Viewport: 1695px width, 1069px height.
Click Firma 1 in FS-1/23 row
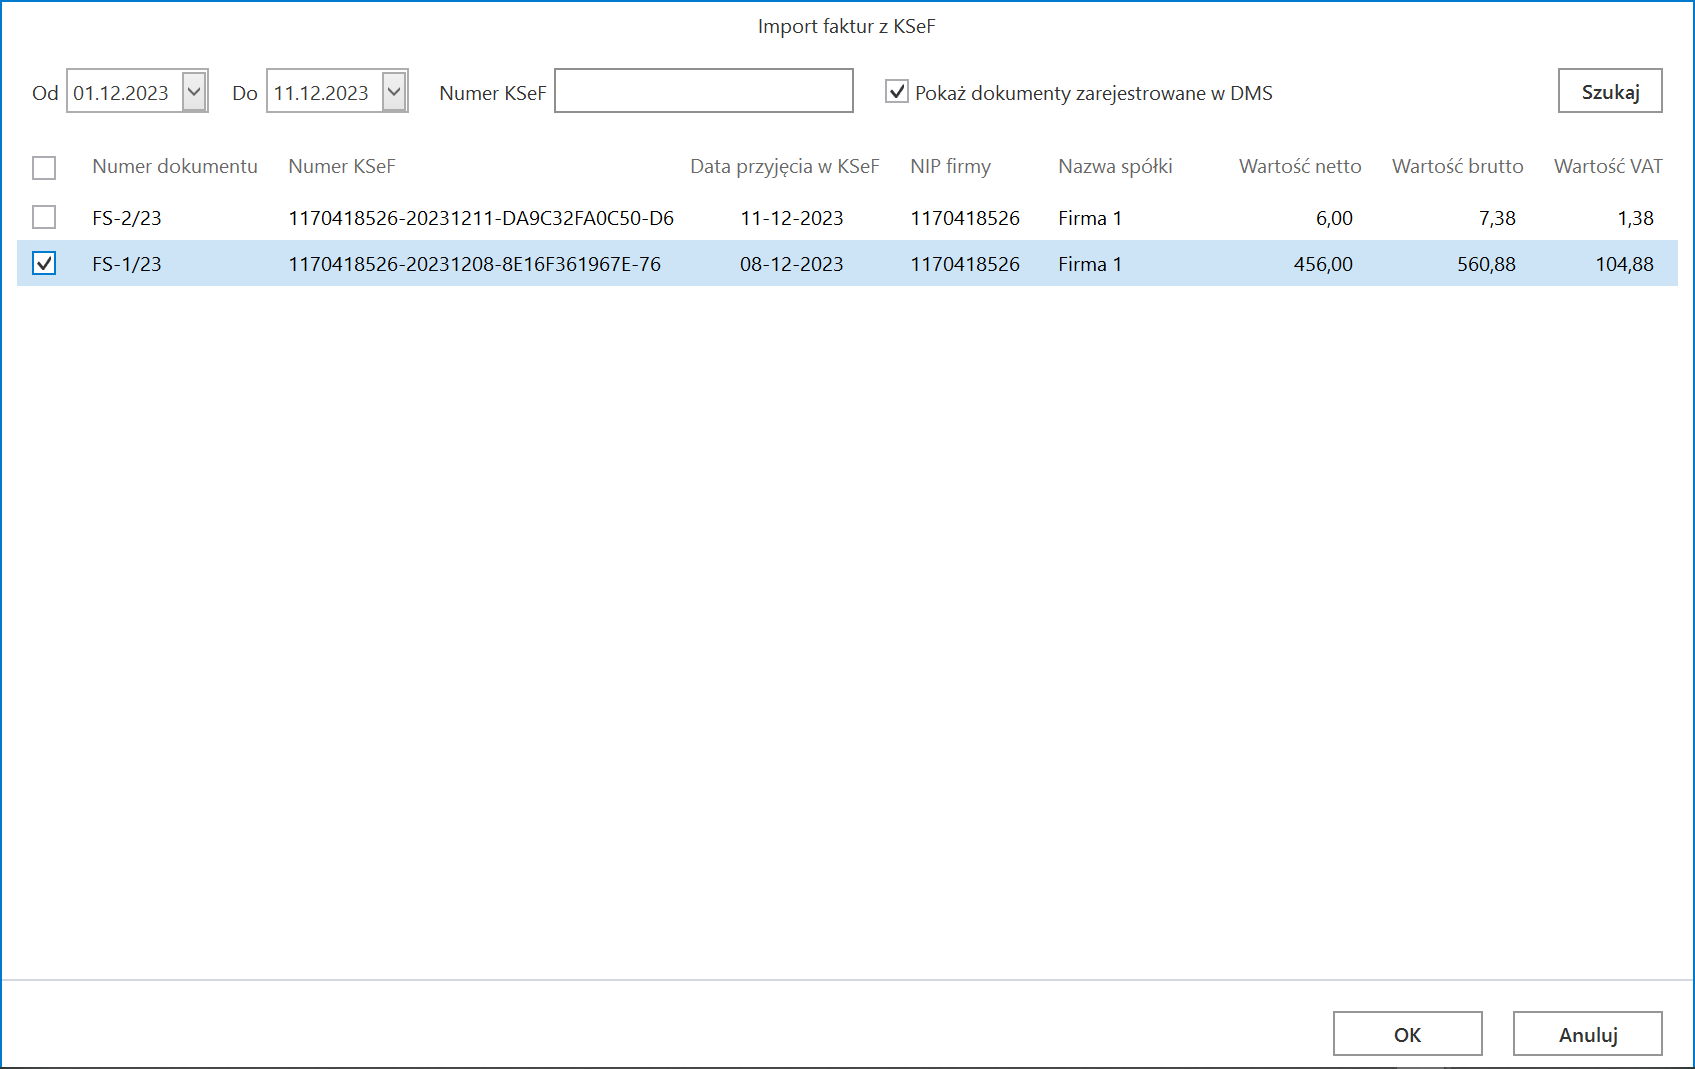(x=1090, y=264)
